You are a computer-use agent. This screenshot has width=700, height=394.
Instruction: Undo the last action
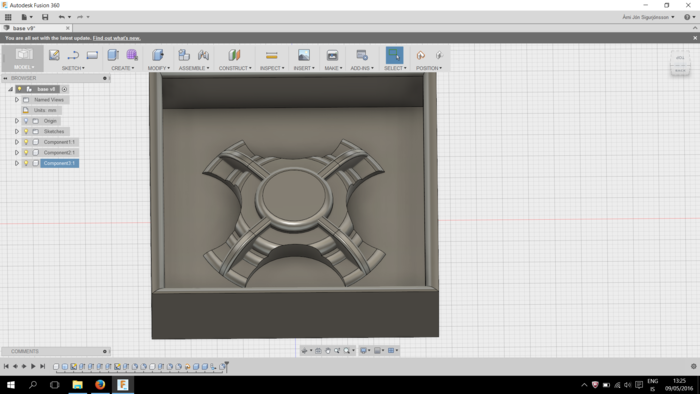click(x=62, y=17)
